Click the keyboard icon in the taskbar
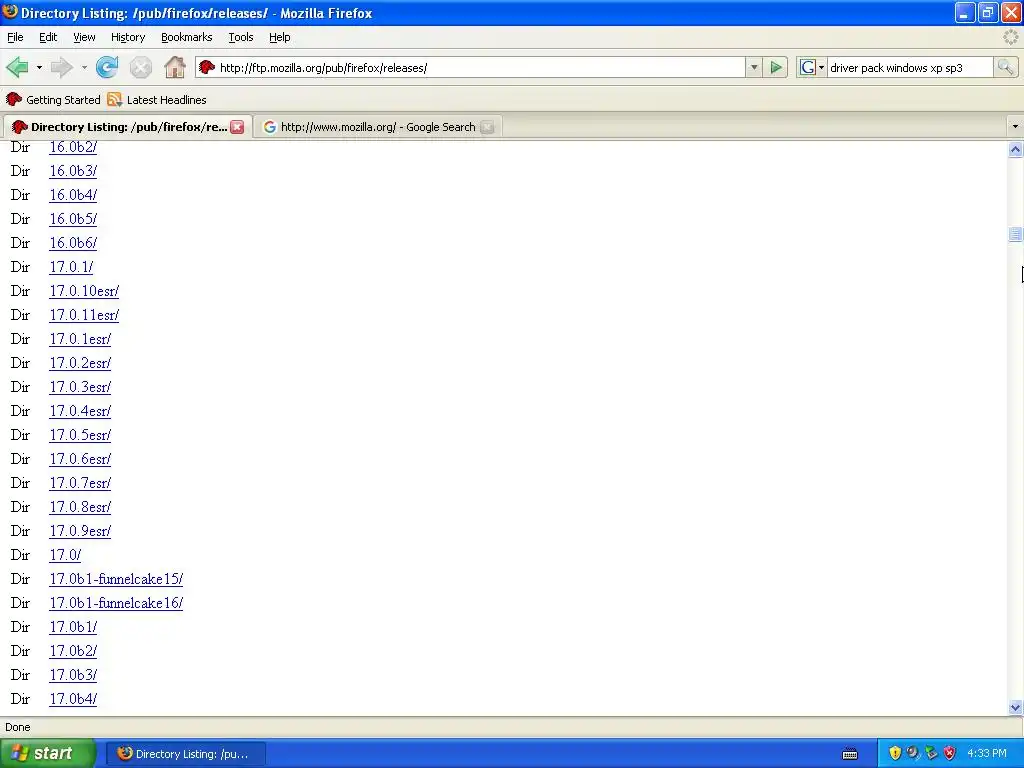1024x768 pixels. [x=850, y=754]
